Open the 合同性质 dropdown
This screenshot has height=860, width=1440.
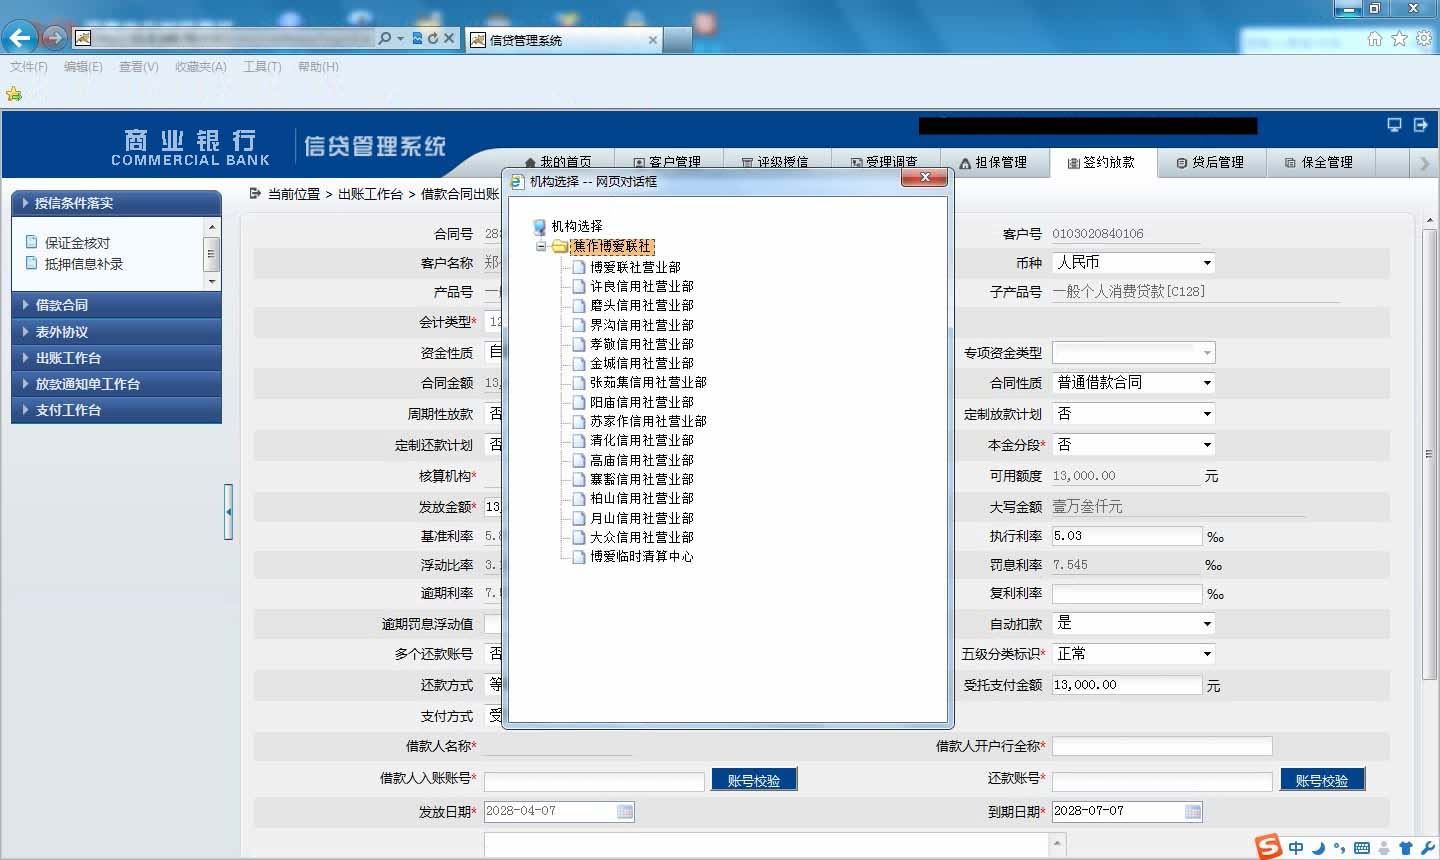tap(1134, 383)
